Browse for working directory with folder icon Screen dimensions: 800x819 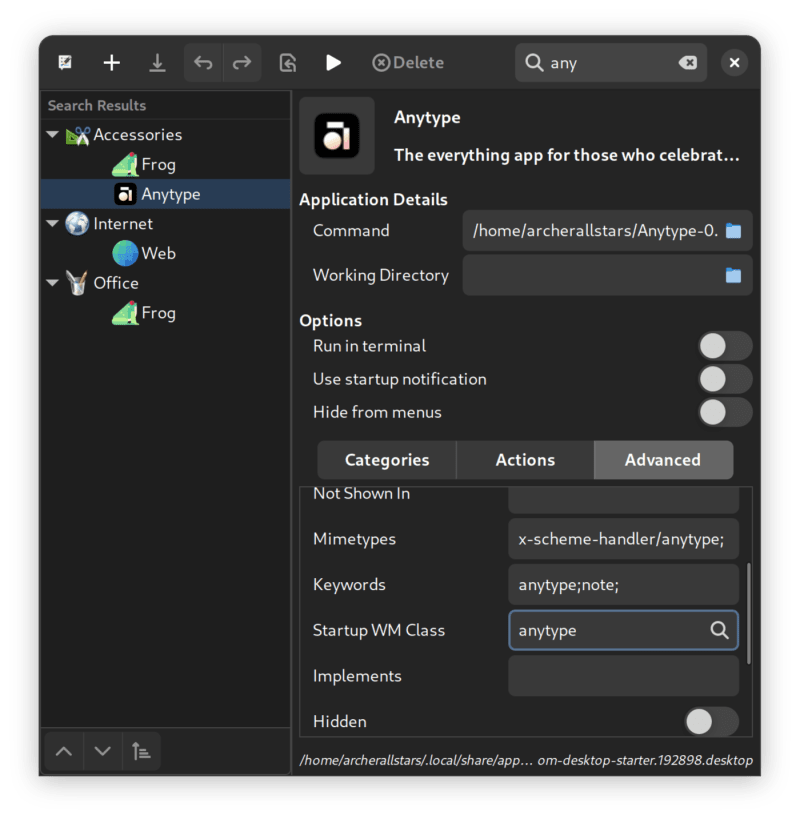point(733,275)
